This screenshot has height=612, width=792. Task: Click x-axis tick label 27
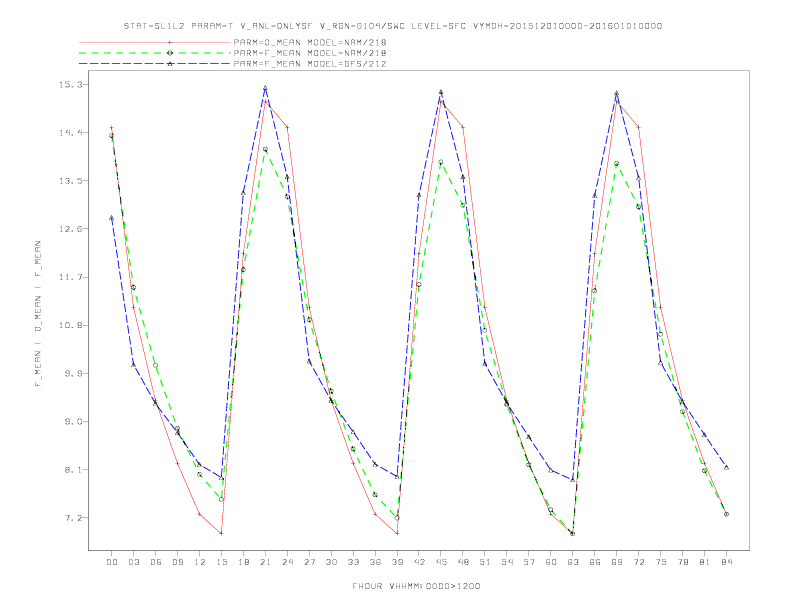309,562
